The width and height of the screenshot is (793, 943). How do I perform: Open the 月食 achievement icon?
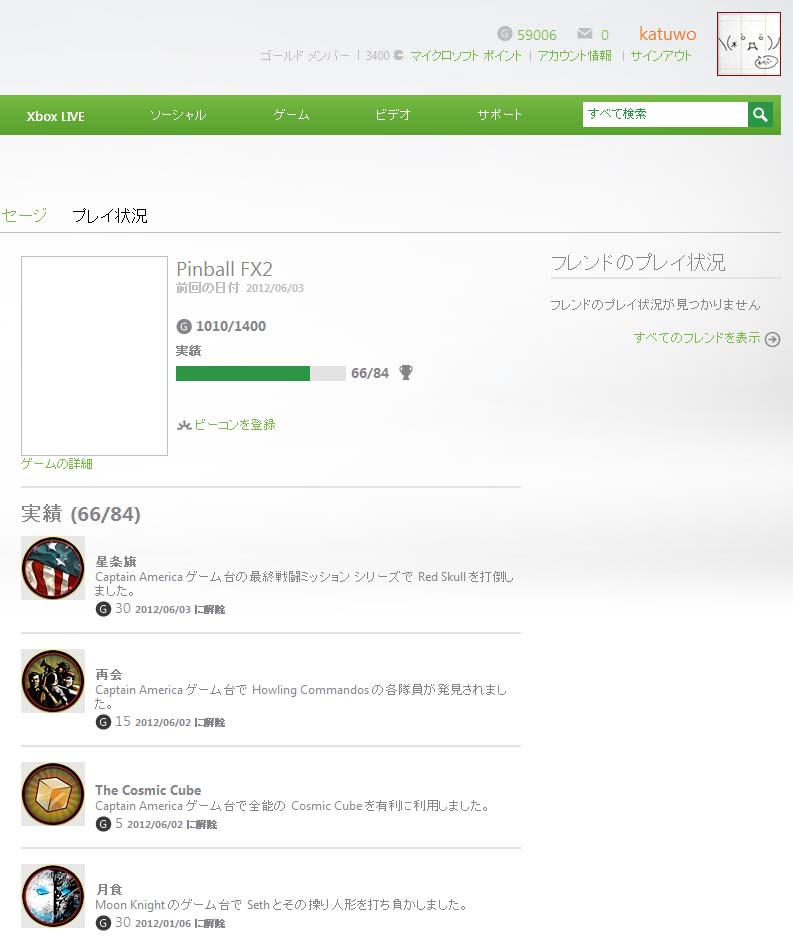point(53,896)
